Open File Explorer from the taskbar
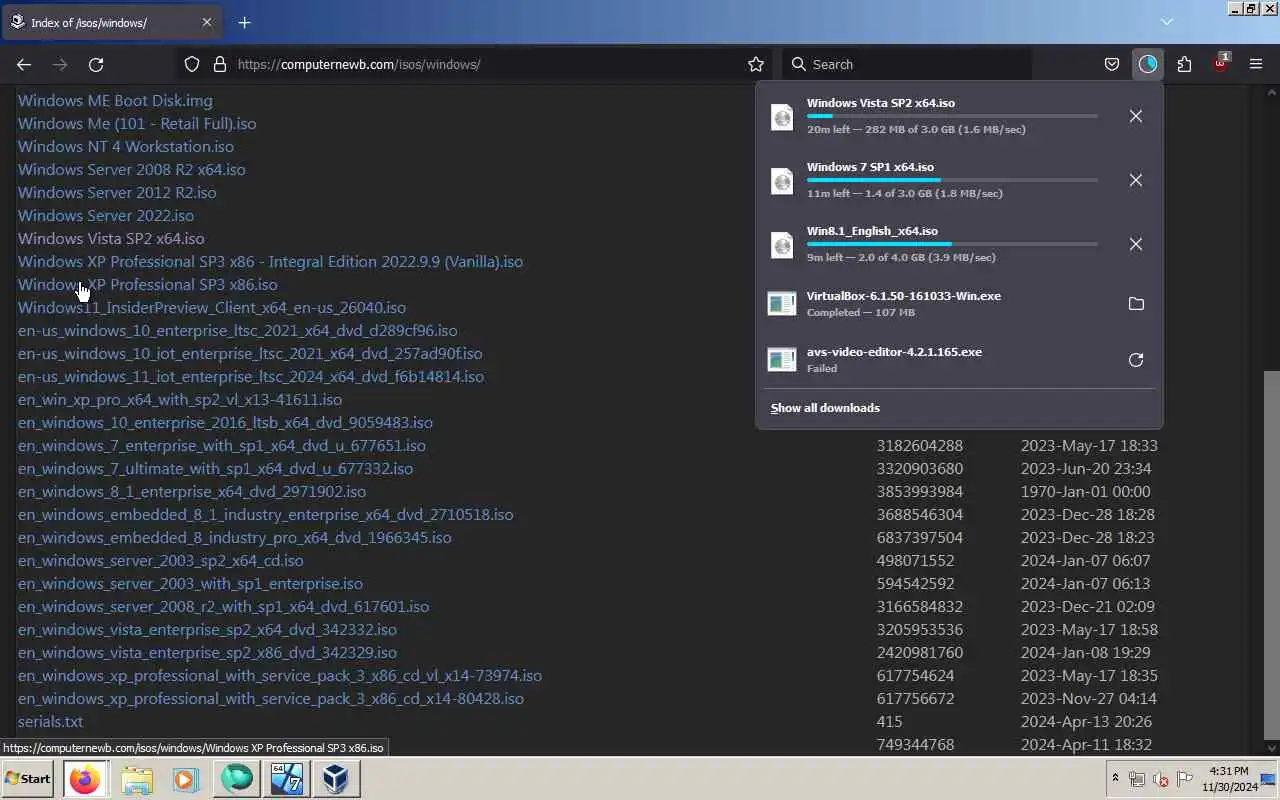Screen dimensions: 1280x800 [137, 778]
